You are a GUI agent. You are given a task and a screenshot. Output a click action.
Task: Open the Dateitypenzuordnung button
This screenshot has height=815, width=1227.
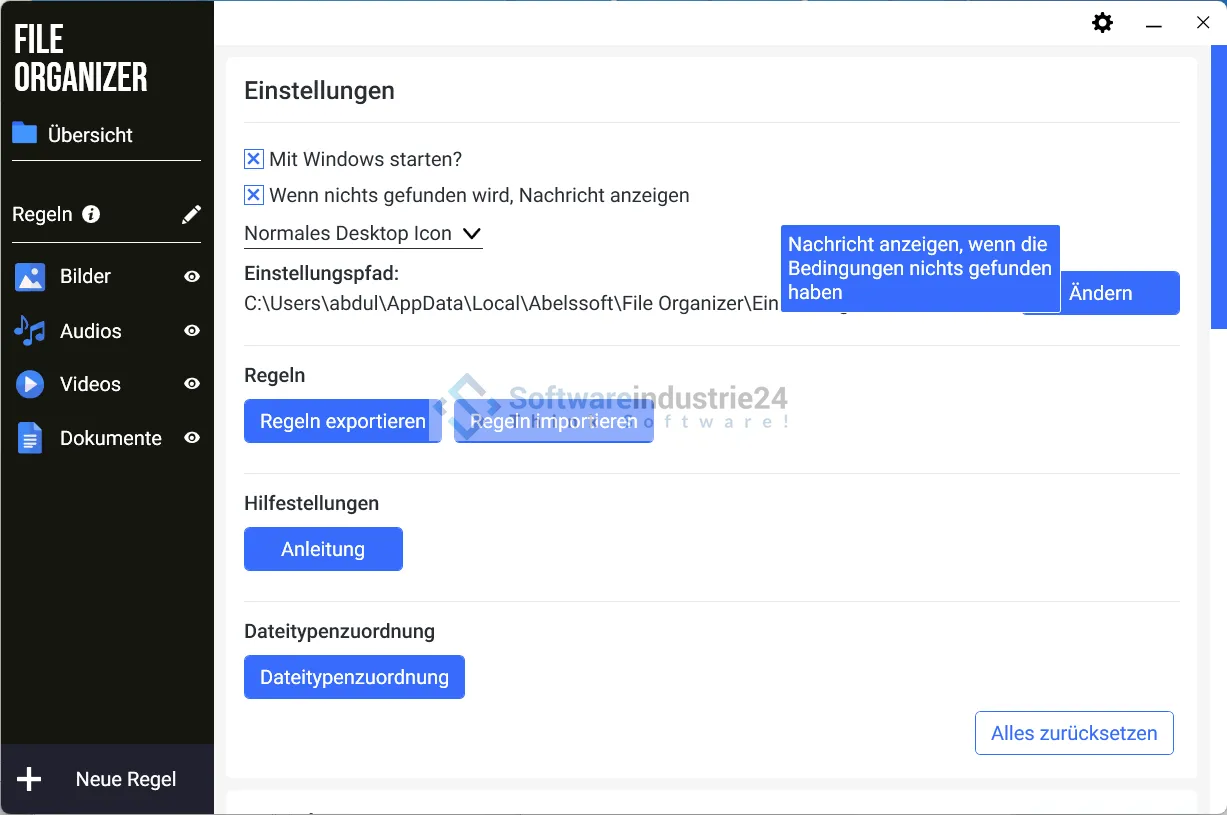tap(354, 677)
